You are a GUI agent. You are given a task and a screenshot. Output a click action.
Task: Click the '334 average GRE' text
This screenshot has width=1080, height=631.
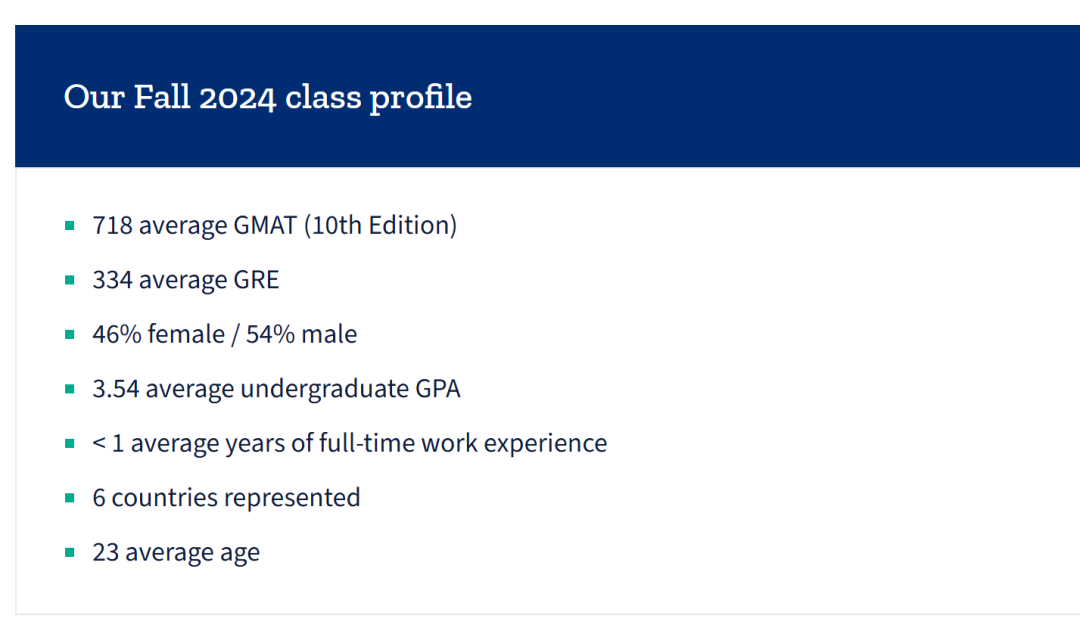point(185,280)
